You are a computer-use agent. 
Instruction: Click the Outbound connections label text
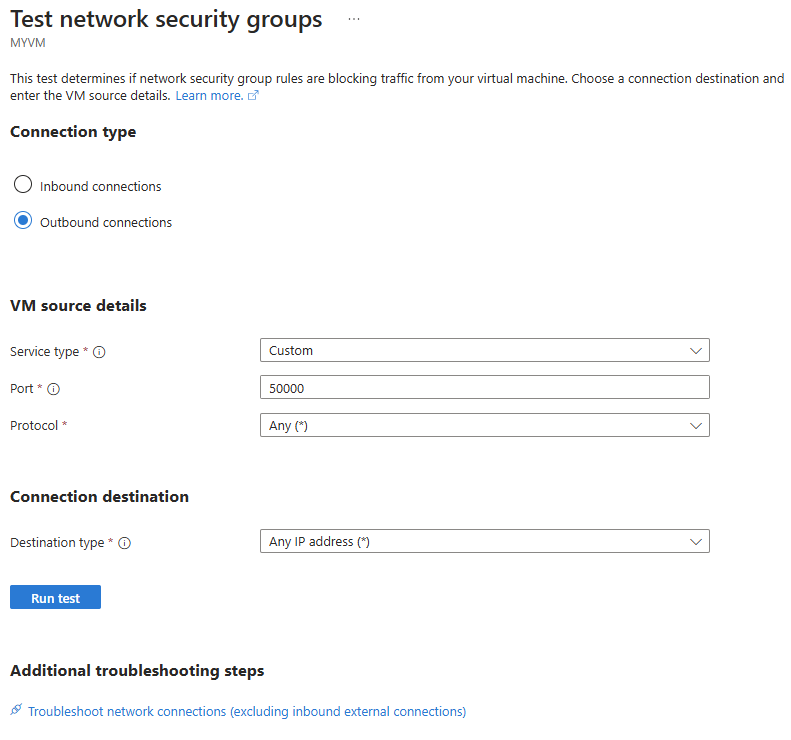[x=106, y=223]
